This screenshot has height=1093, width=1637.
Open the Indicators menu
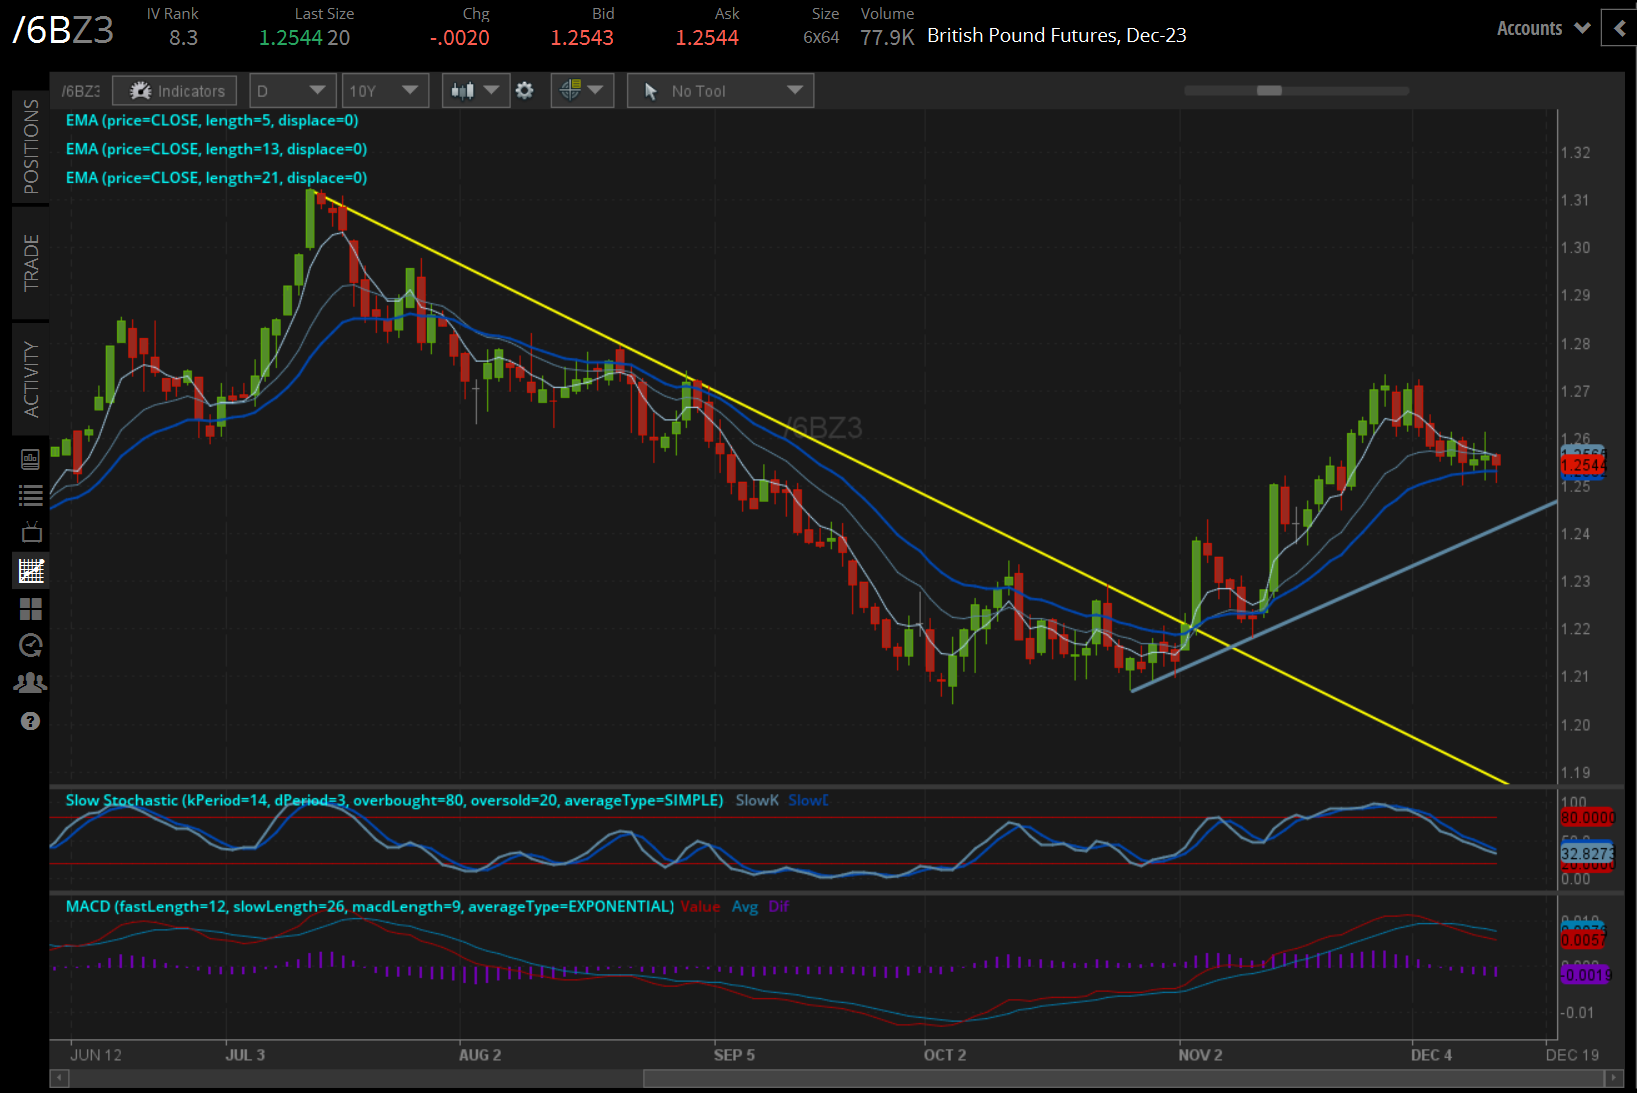(175, 91)
